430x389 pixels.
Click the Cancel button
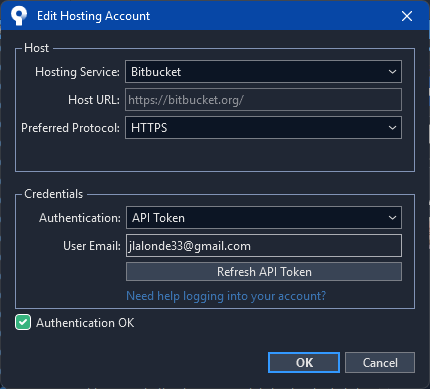(380, 362)
